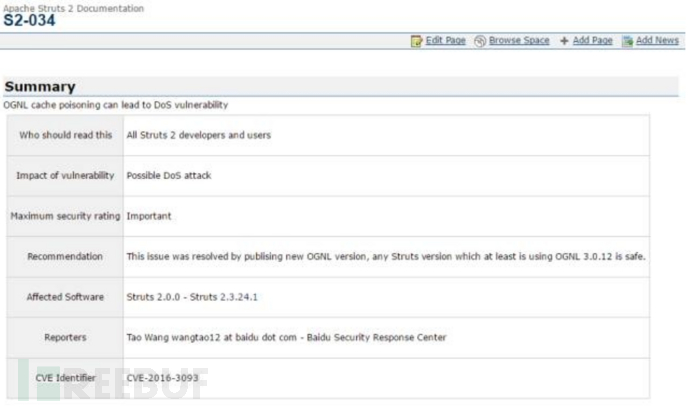Open the Browse Space link
The width and height of the screenshot is (690, 408).
519,40
